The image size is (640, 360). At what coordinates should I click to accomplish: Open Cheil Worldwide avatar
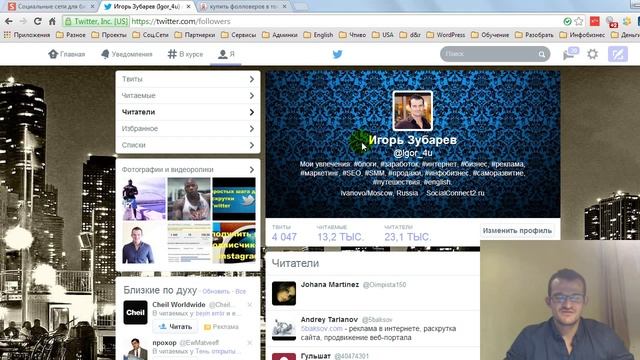coord(135,312)
